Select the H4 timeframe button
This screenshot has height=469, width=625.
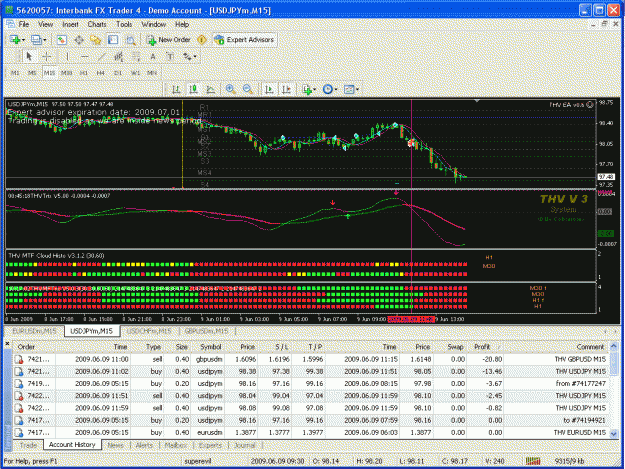click(100, 73)
